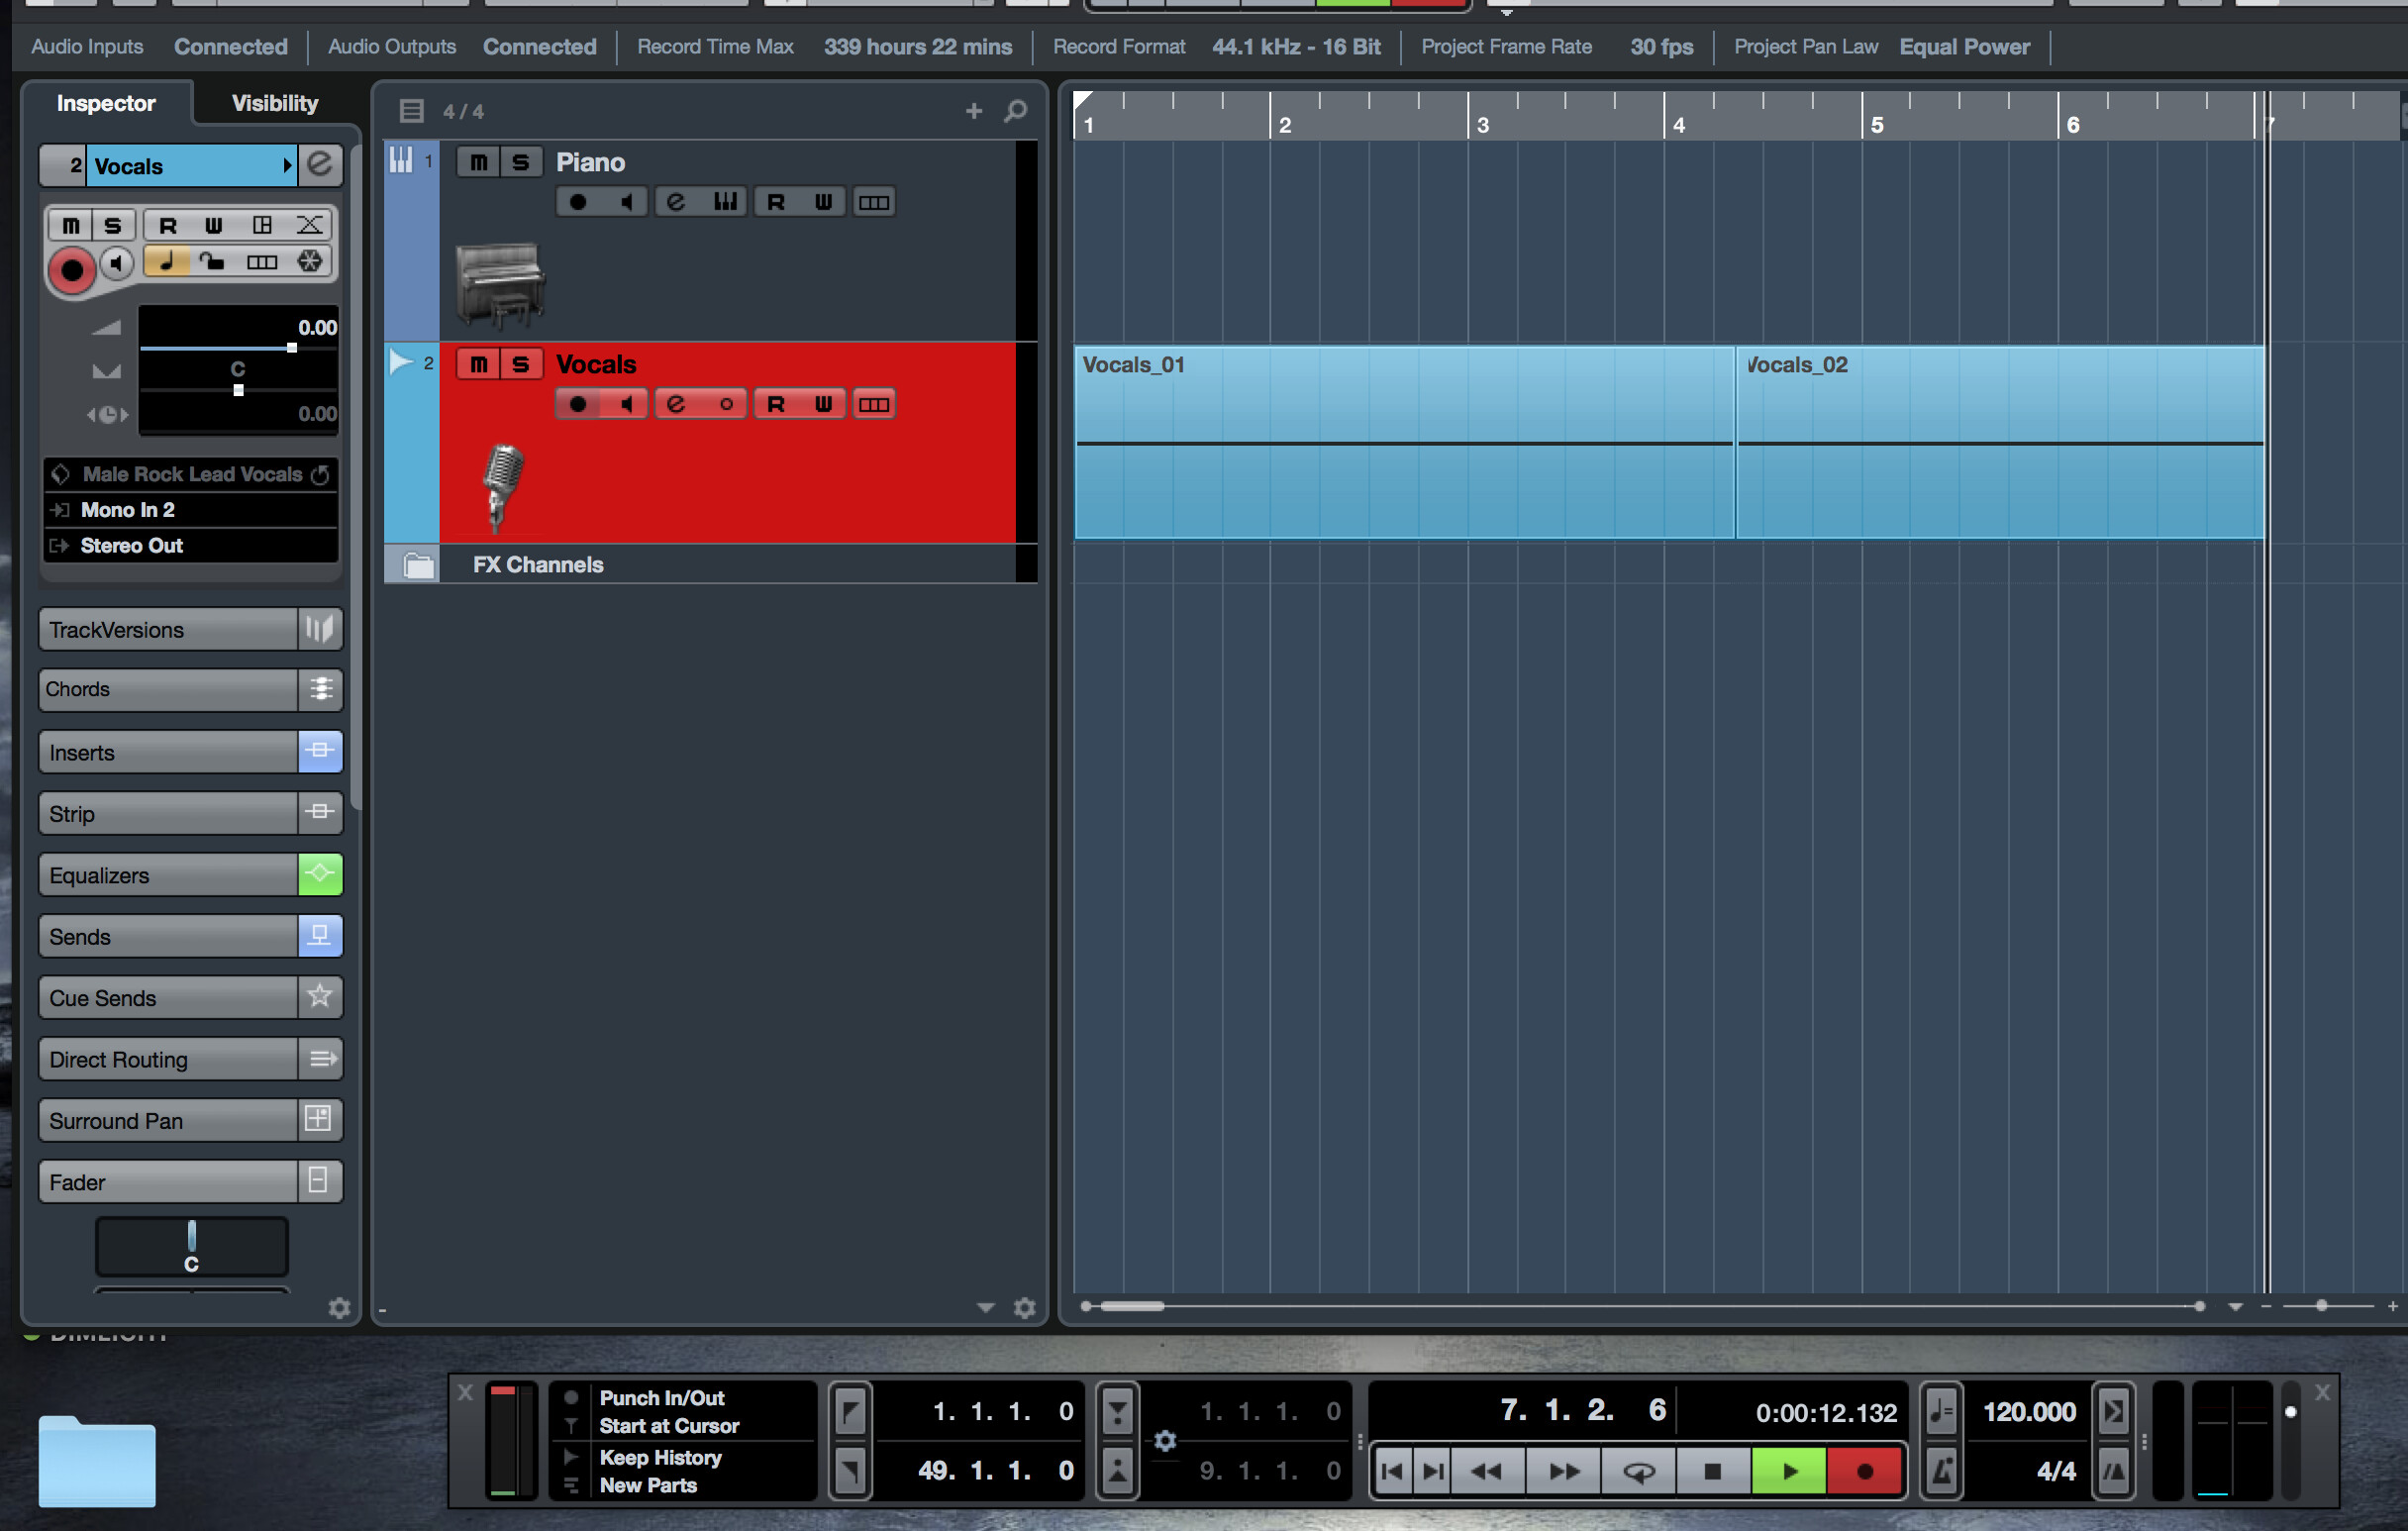The height and width of the screenshot is (1531, 2408).
Task: Click the Inspector record enable button
Action: click(71, 269)
